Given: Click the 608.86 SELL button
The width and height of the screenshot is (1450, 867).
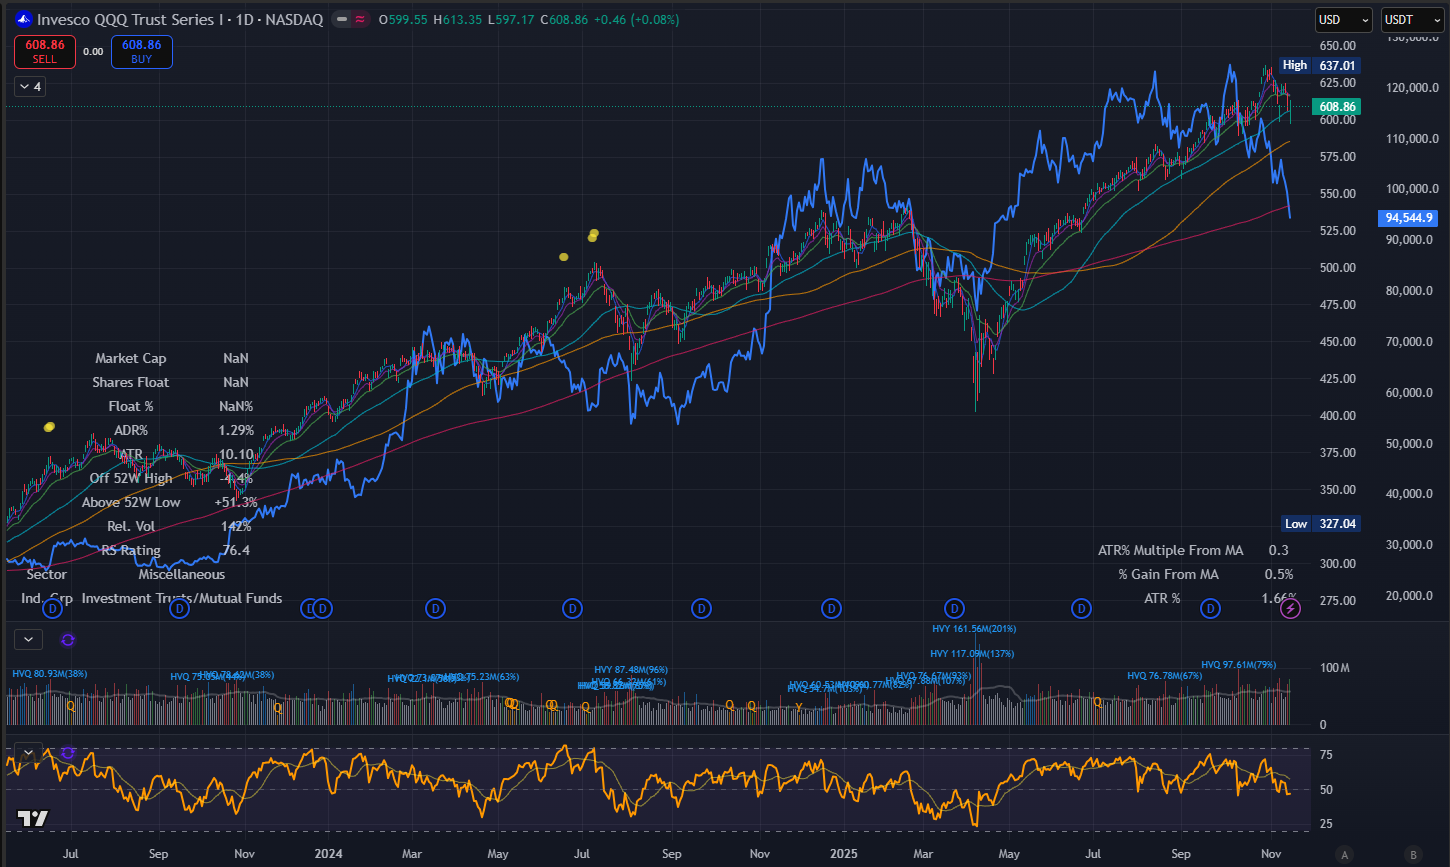Looking at the screenshot, I should tap(45, 51).
